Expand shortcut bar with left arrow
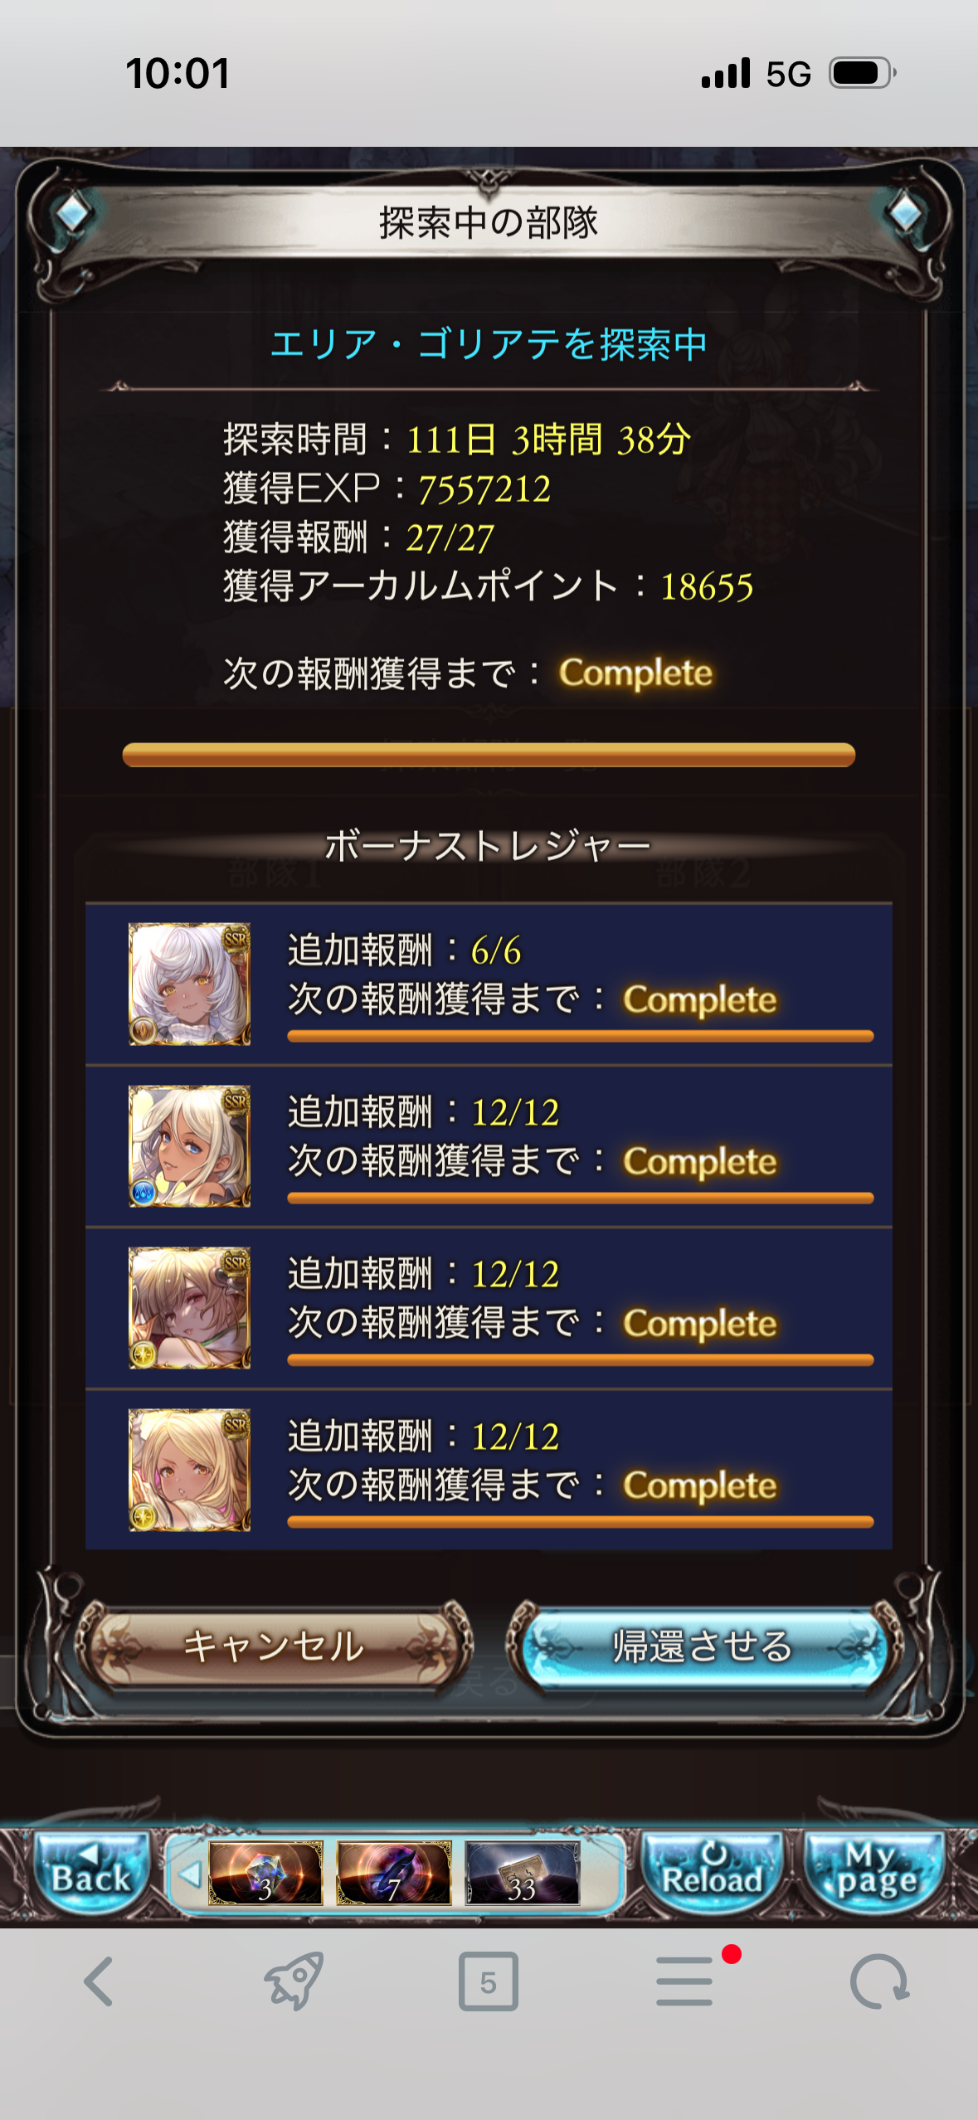 189,1873
